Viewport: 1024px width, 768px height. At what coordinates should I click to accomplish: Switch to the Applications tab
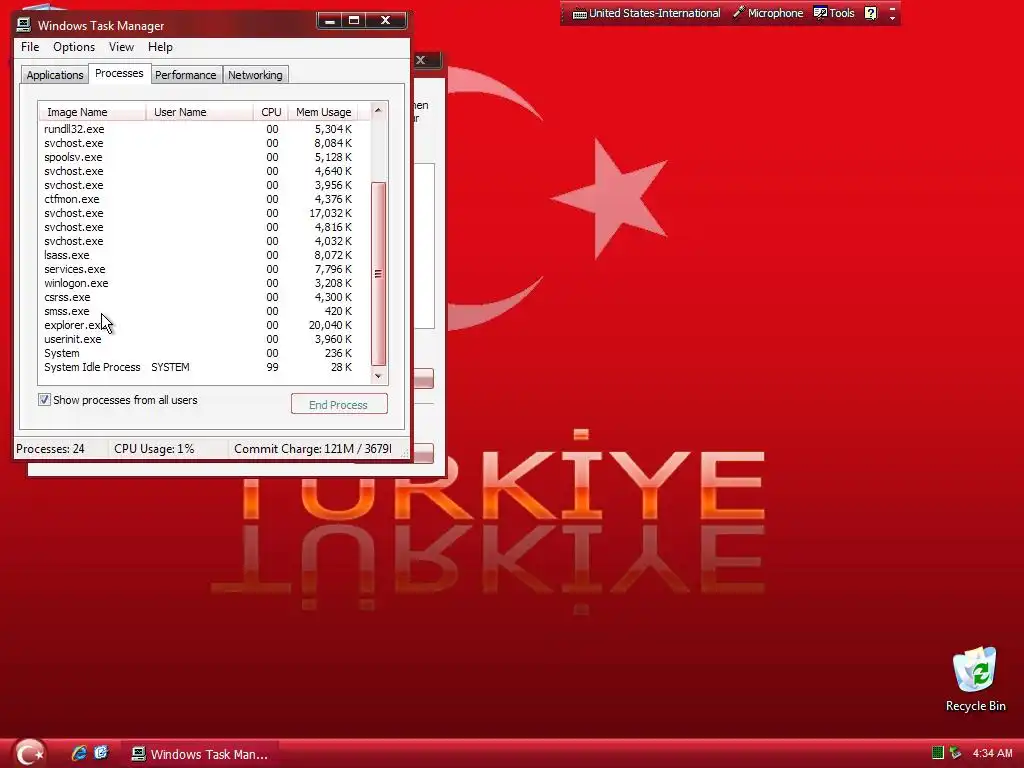tap(55, 75)
